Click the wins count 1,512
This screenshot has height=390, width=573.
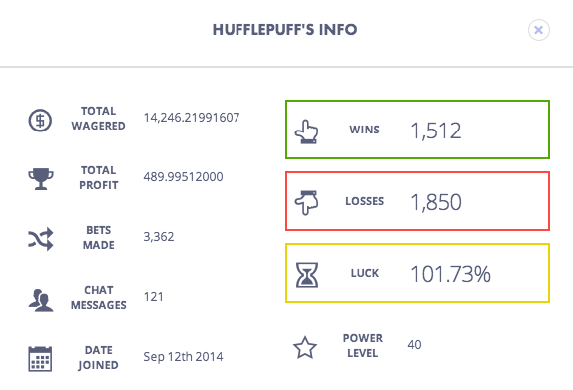coord(436,131)
